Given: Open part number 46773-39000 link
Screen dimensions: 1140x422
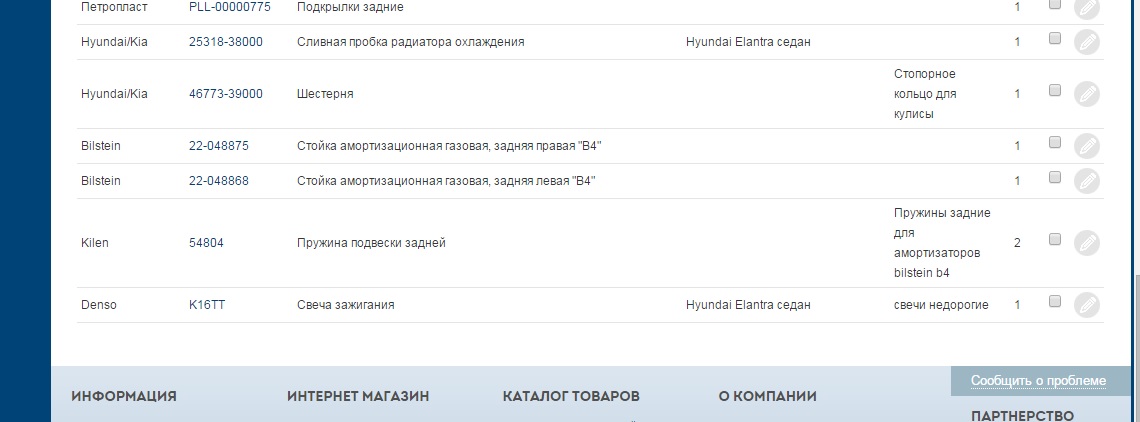Looking at the screenshot, I should (x=226, y=94).
